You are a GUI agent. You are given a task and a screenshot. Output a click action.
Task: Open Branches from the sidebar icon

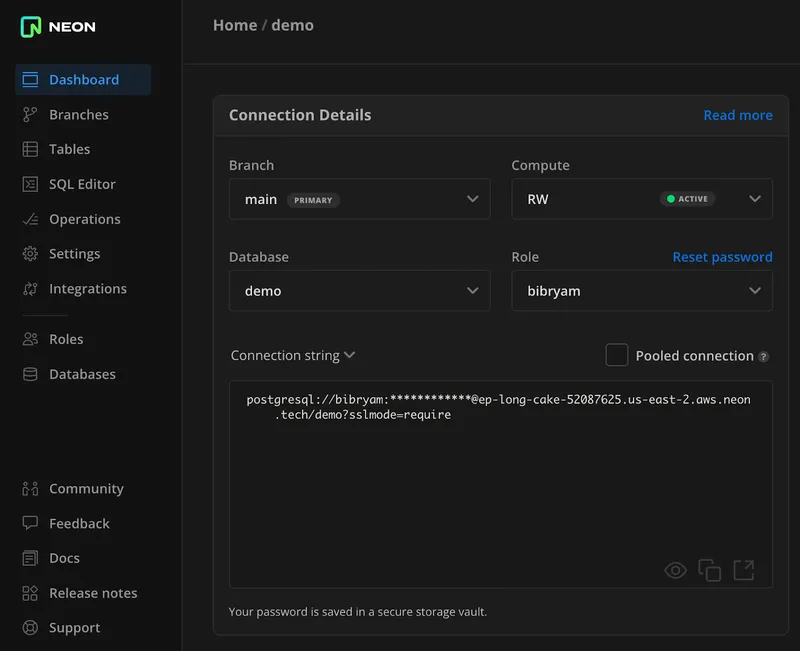click(30, 115)
